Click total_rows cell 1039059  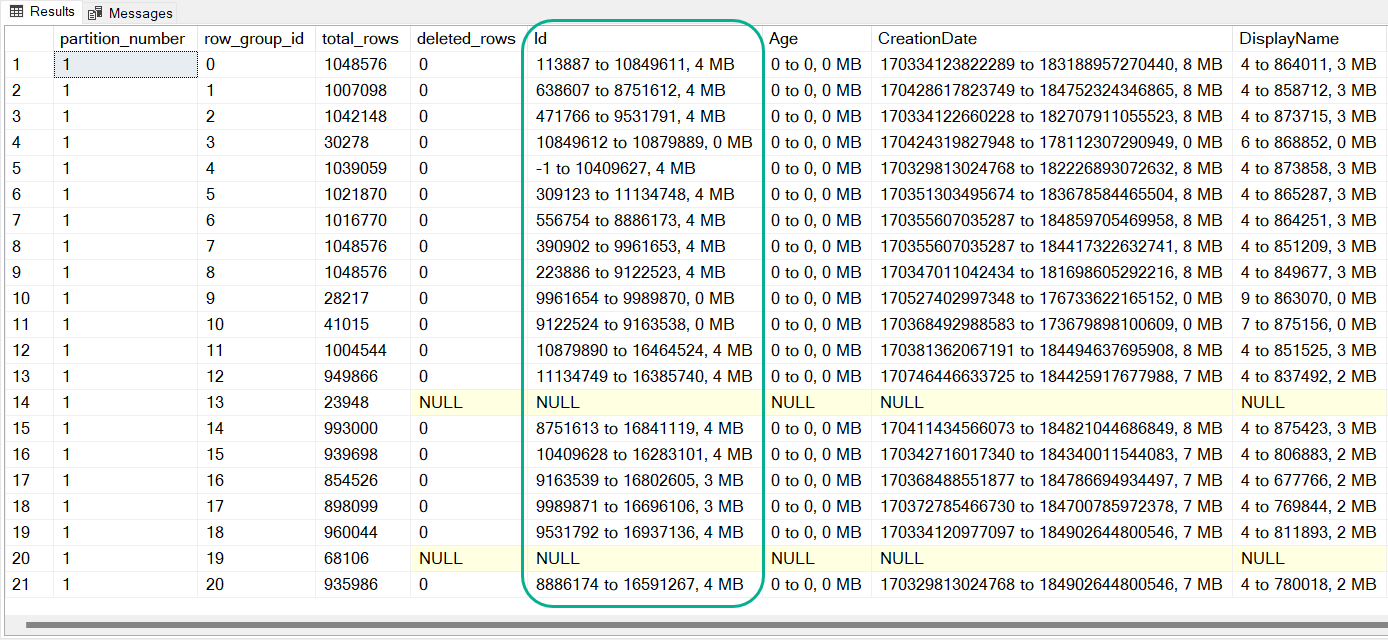(362, 169)
